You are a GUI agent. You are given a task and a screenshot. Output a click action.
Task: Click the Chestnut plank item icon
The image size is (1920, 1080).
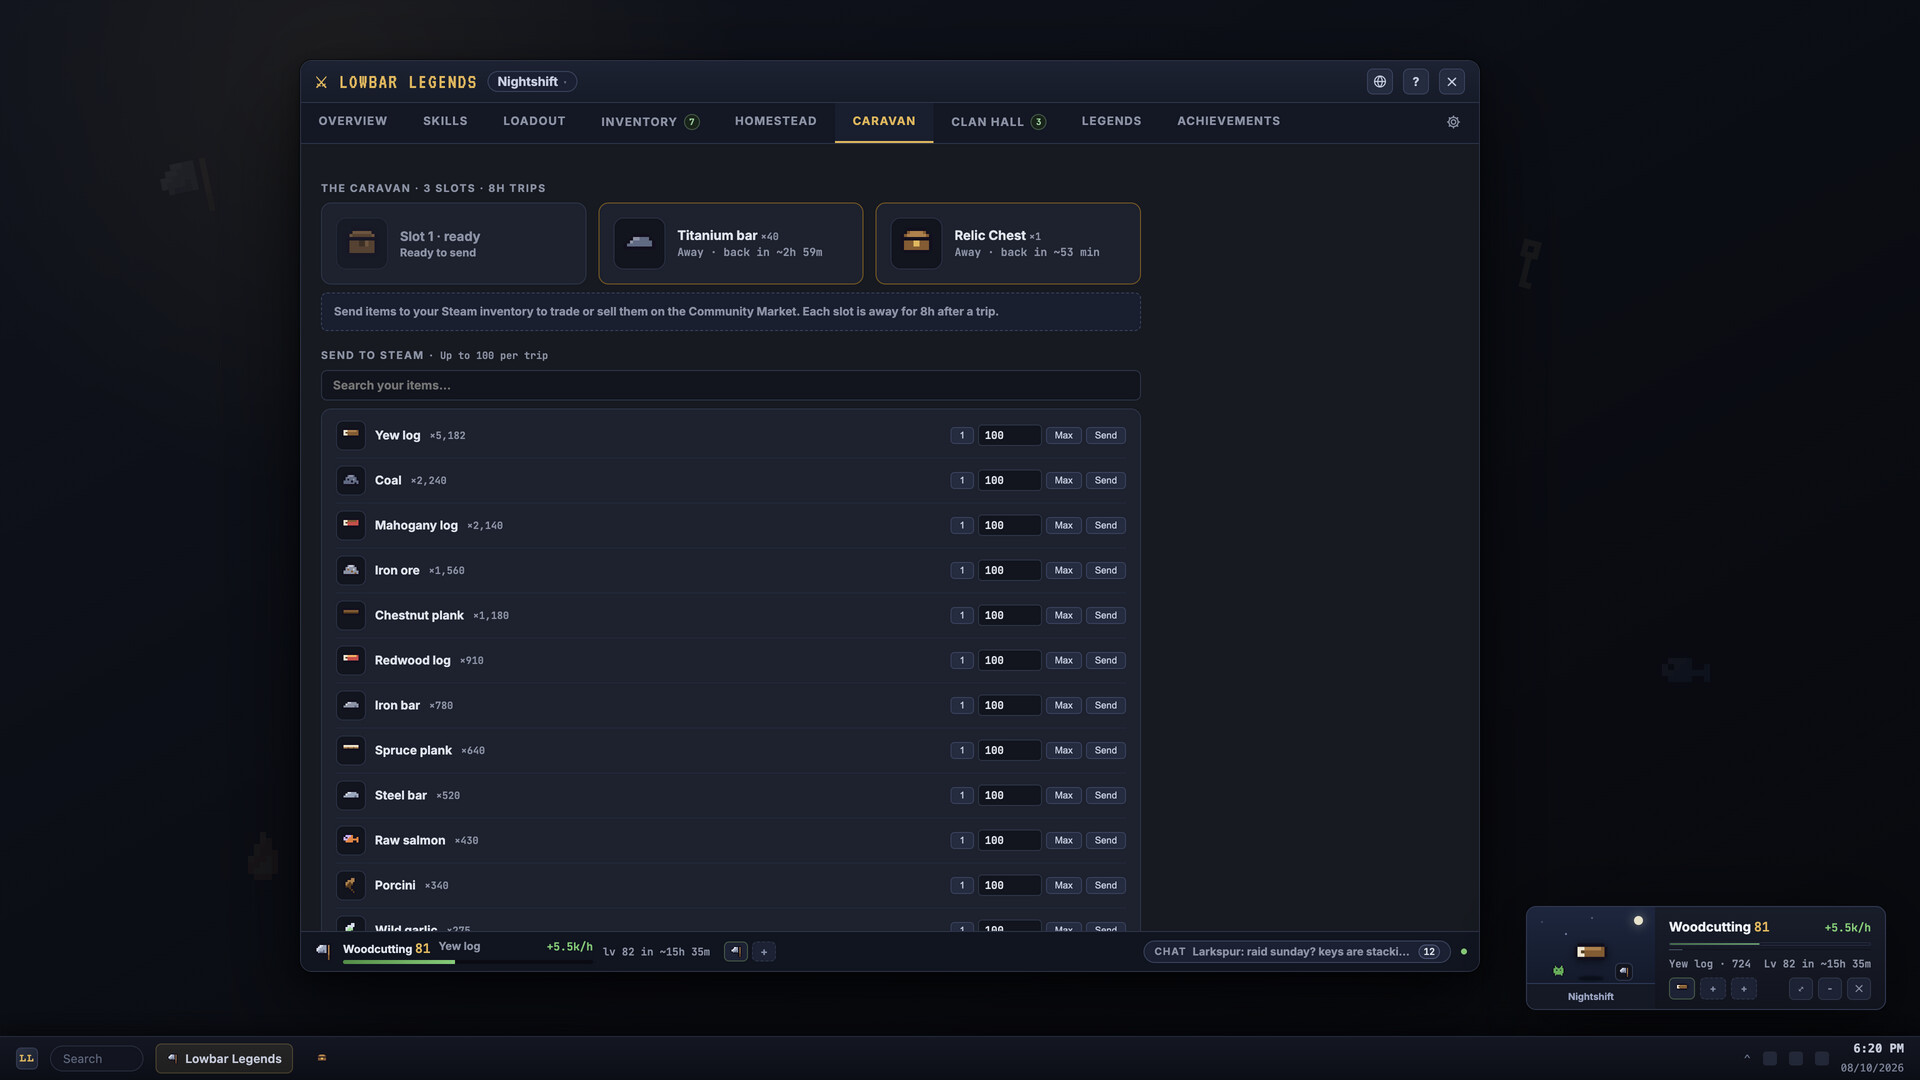(351, 615)
